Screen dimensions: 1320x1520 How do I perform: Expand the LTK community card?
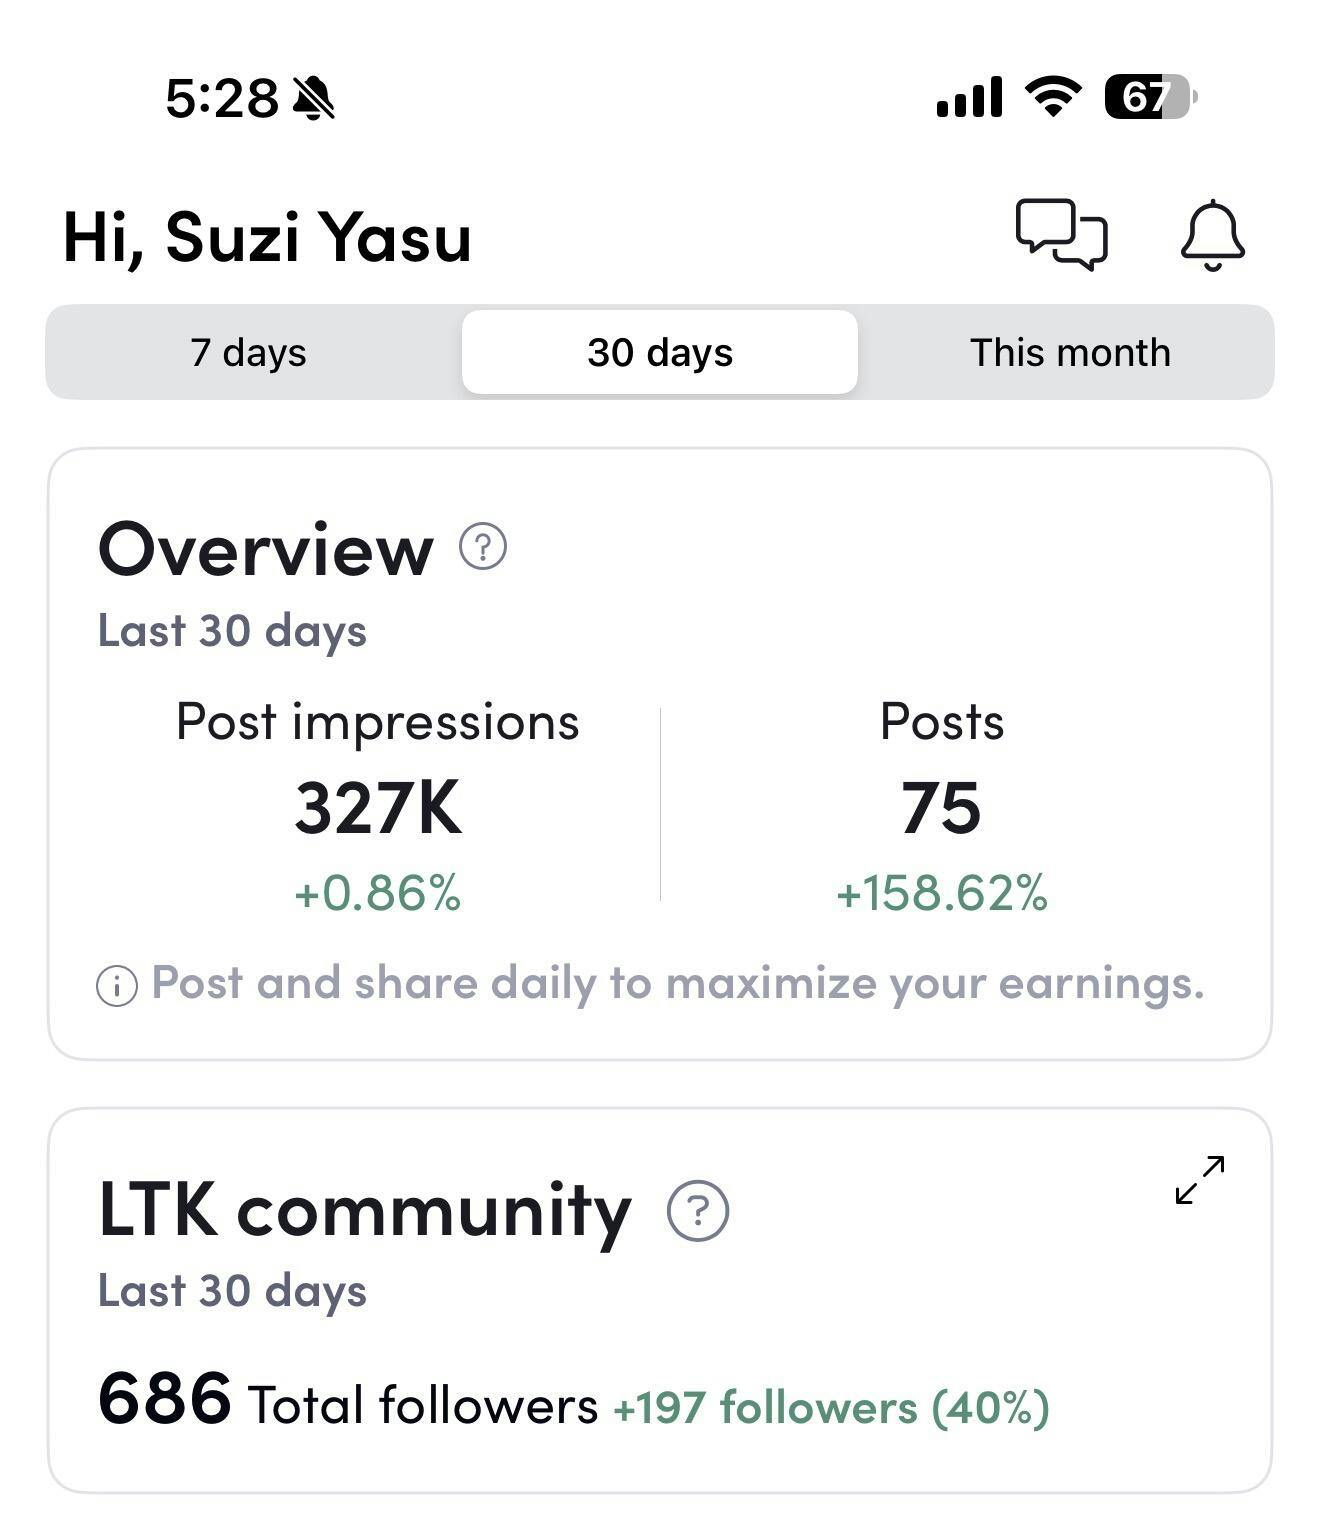[x=1200, y=1180]
